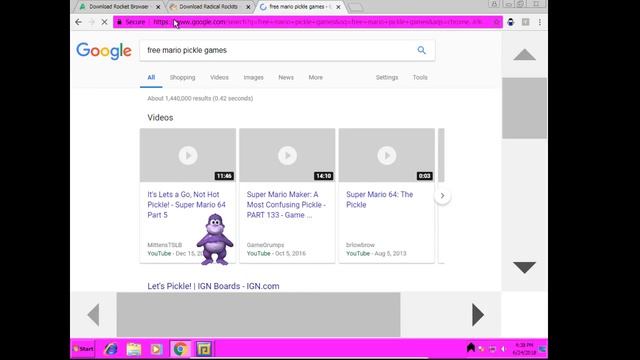Click the "Videos" section heading
Viewport: 640px width, 360px height.
point(160,118)
